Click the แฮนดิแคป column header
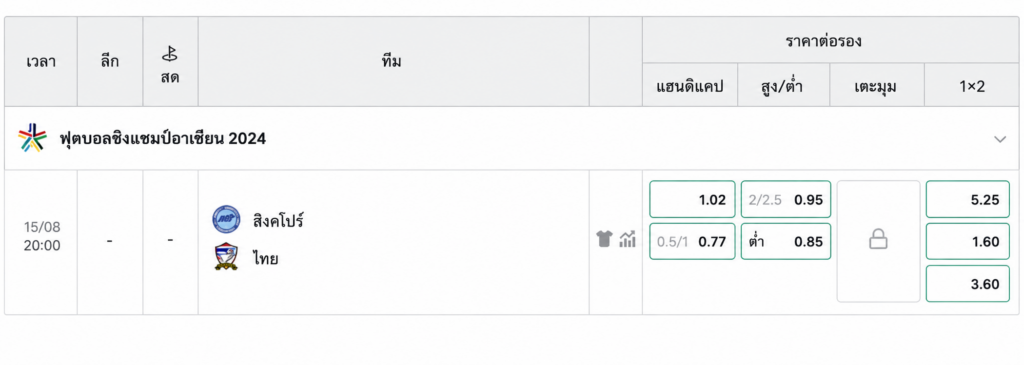Screen dimensions: 1024x365 click(x=690, y=86)
